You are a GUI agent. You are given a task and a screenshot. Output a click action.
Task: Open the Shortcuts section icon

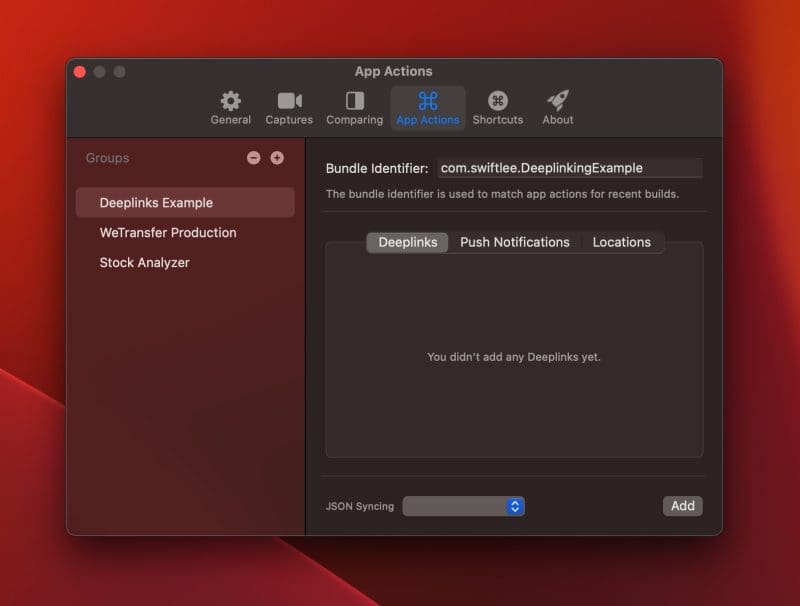tap(497, 101)
